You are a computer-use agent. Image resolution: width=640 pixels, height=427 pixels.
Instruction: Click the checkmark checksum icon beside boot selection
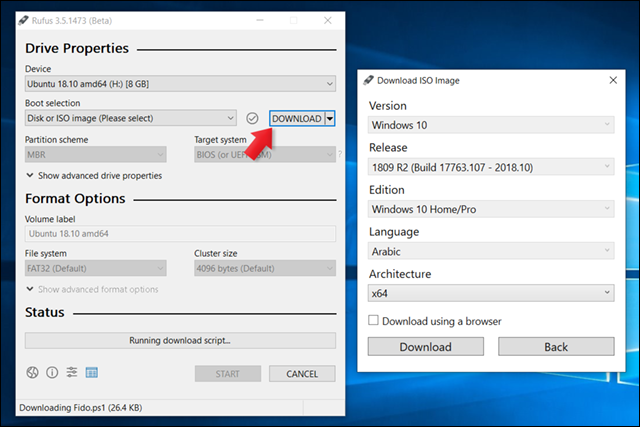pos(252,118)
